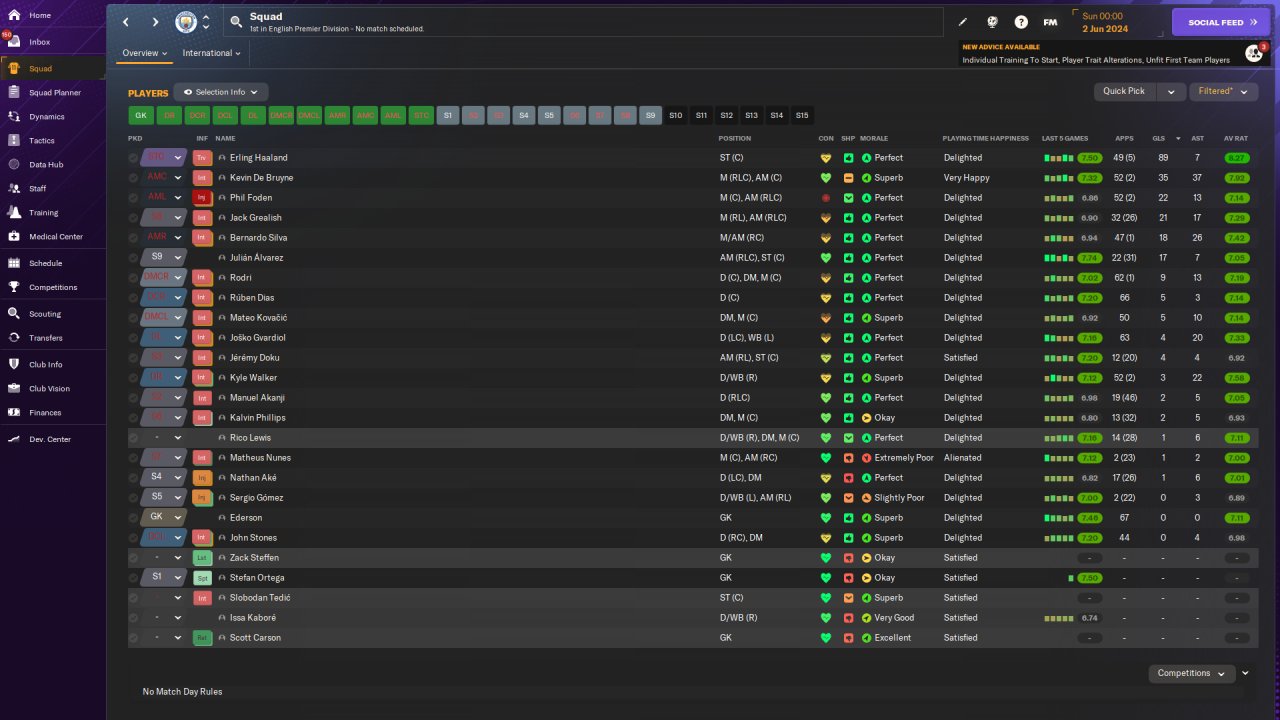
Task: Open the Training sidebar icon
Action: point(14,212)
